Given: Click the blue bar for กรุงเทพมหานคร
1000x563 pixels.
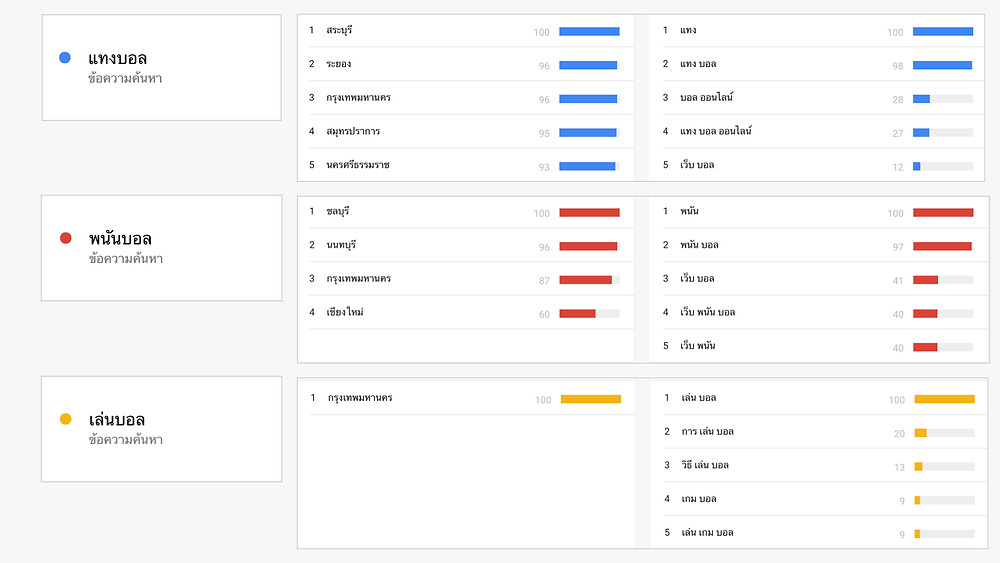Looking at the screenshot, I should click(588, 99).
